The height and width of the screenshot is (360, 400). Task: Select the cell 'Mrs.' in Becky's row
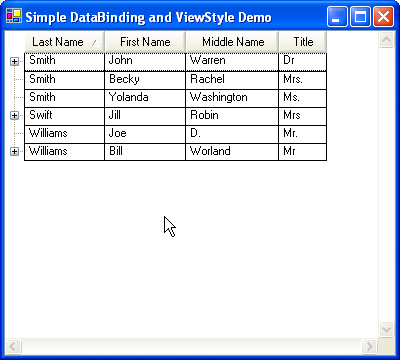(x=303, y=80)
